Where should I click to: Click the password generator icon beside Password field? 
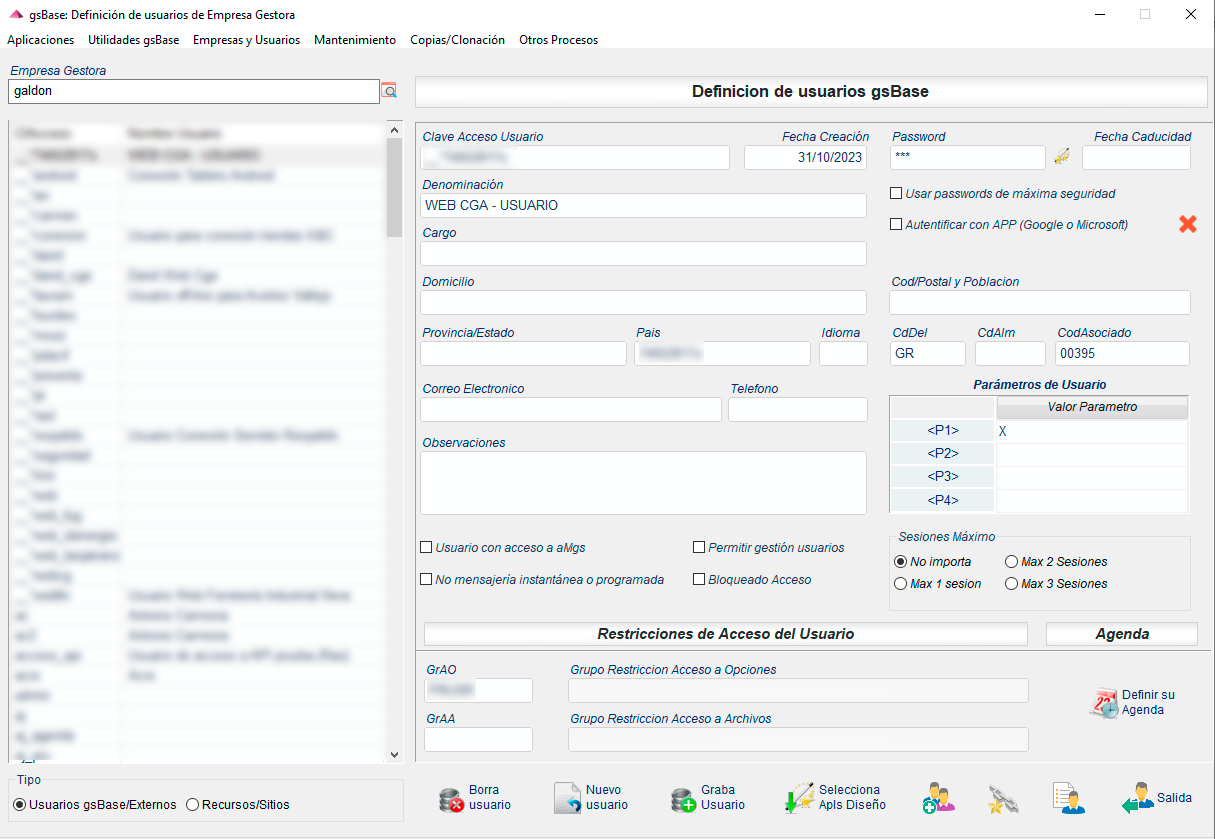pos(1061,156)
